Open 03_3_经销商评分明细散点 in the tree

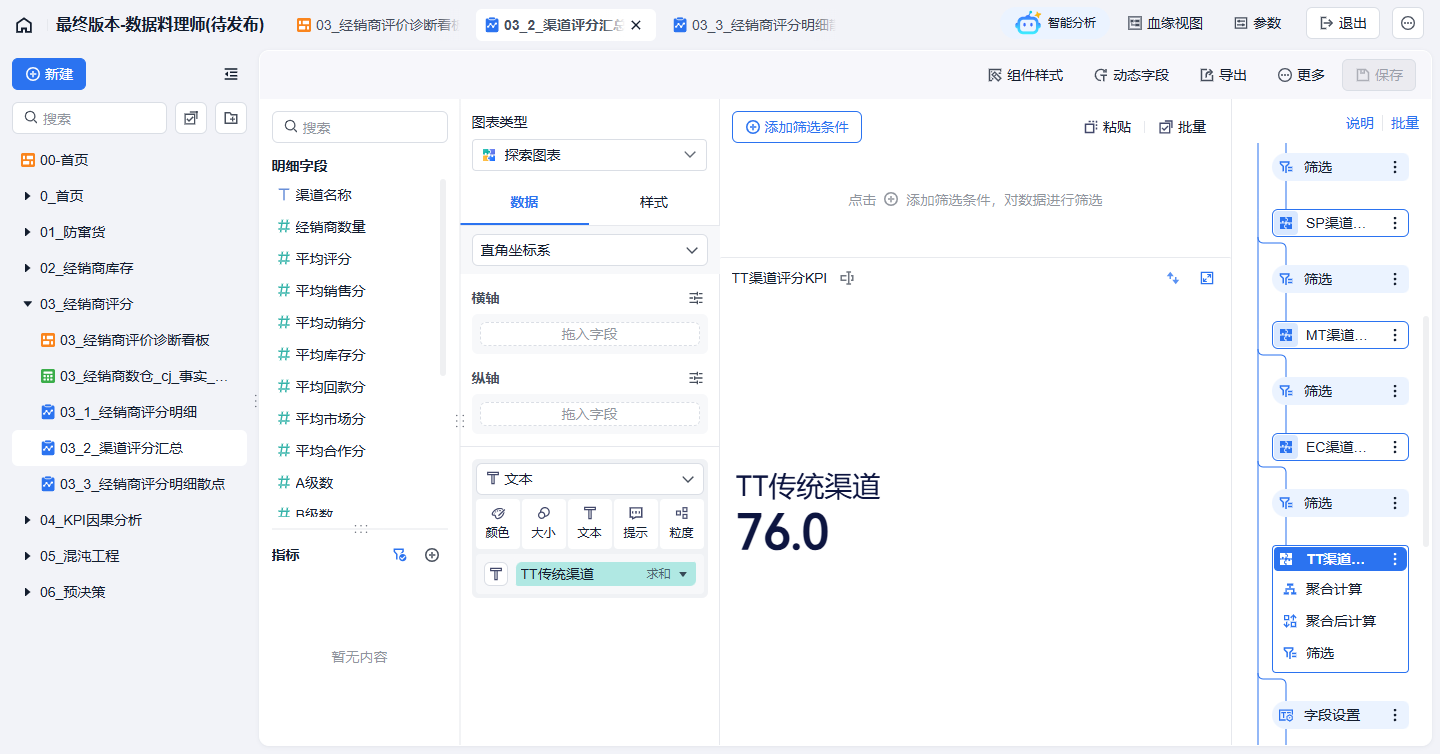coord(129,484)
